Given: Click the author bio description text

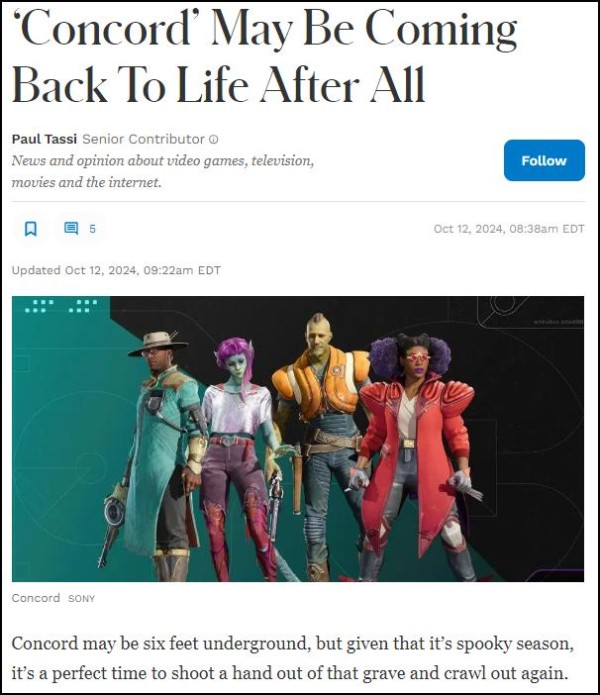Looking at the screenshot, I should tap(163, 171).
